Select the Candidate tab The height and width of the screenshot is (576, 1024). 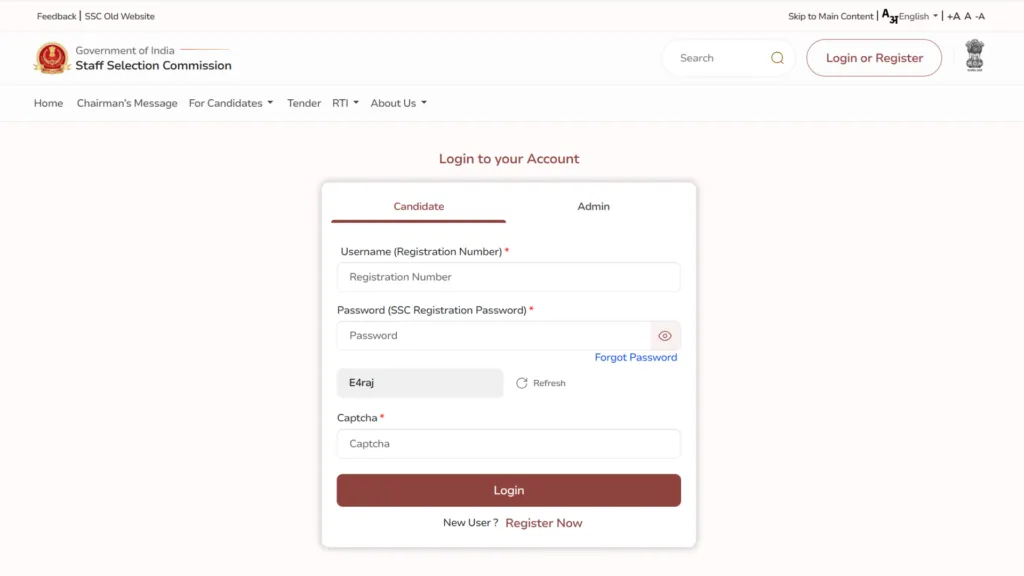[418, 206]
